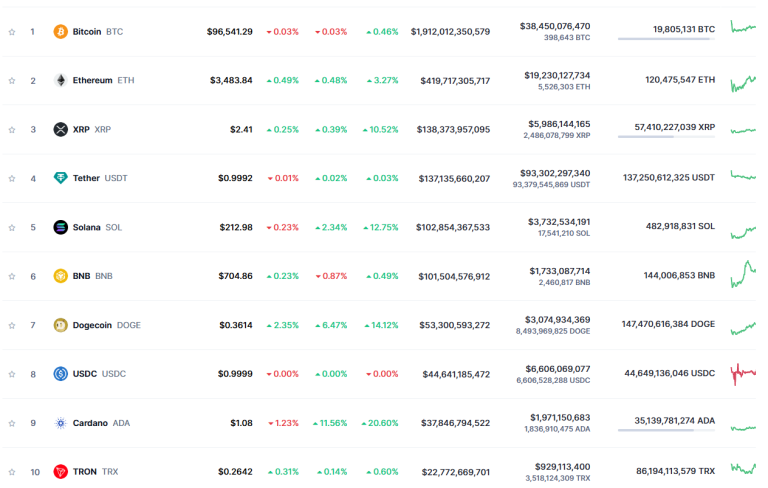Open the Ethereum coin page link

click(92, 80)
